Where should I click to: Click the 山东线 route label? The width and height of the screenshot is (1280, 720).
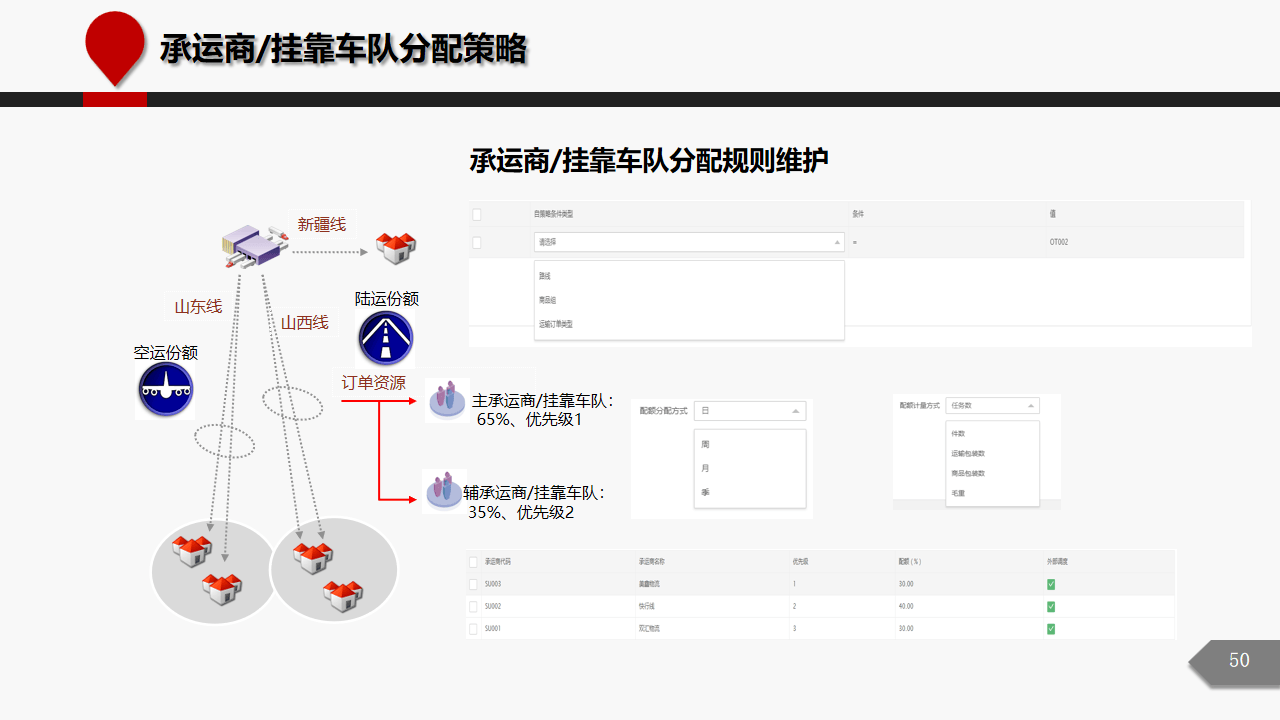[198, 306]
